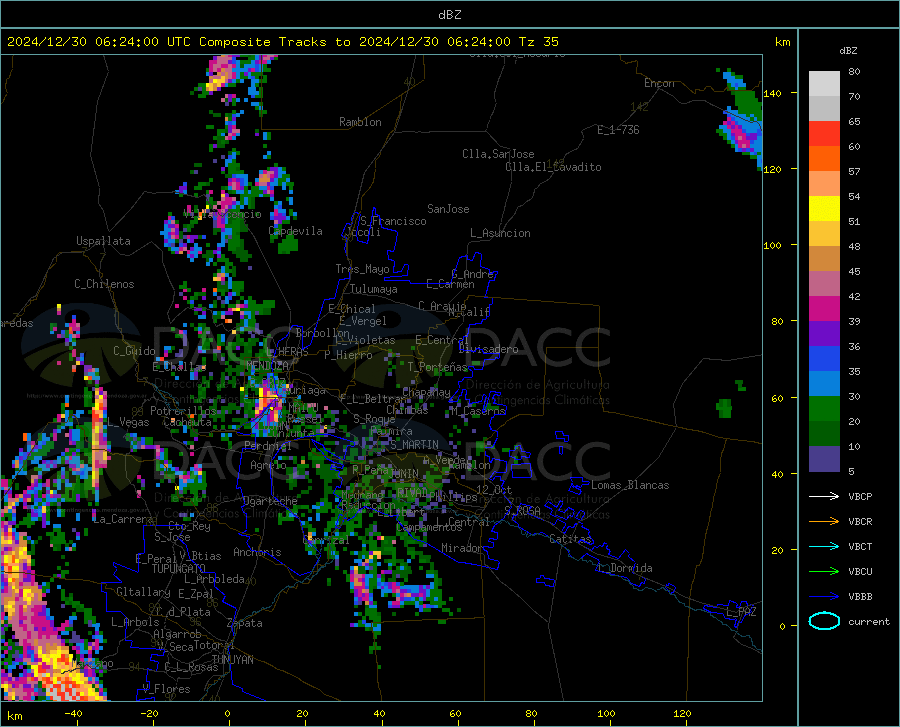
Task: Click the TUPUNGATO label on the map
Action: click(179, 569)
